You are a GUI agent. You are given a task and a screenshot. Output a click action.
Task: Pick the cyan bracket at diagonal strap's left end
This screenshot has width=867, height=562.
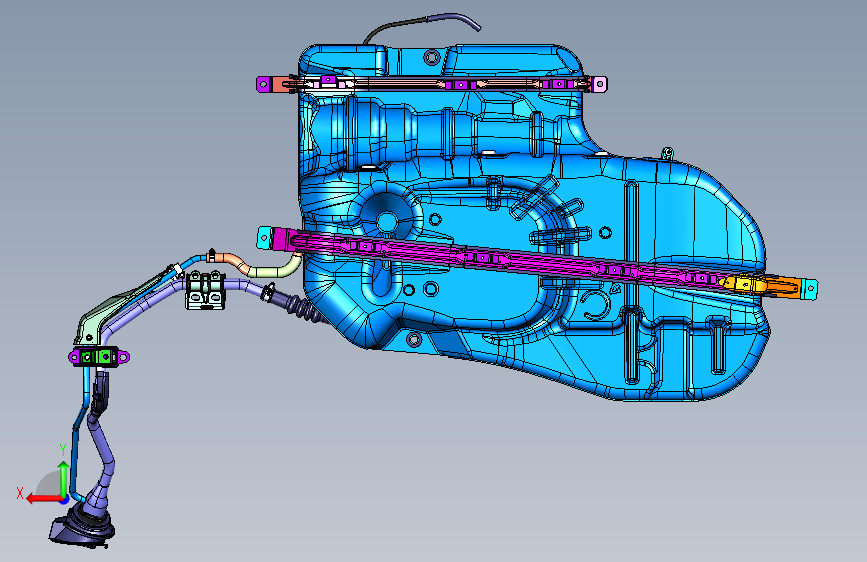(x=265, y=238)
